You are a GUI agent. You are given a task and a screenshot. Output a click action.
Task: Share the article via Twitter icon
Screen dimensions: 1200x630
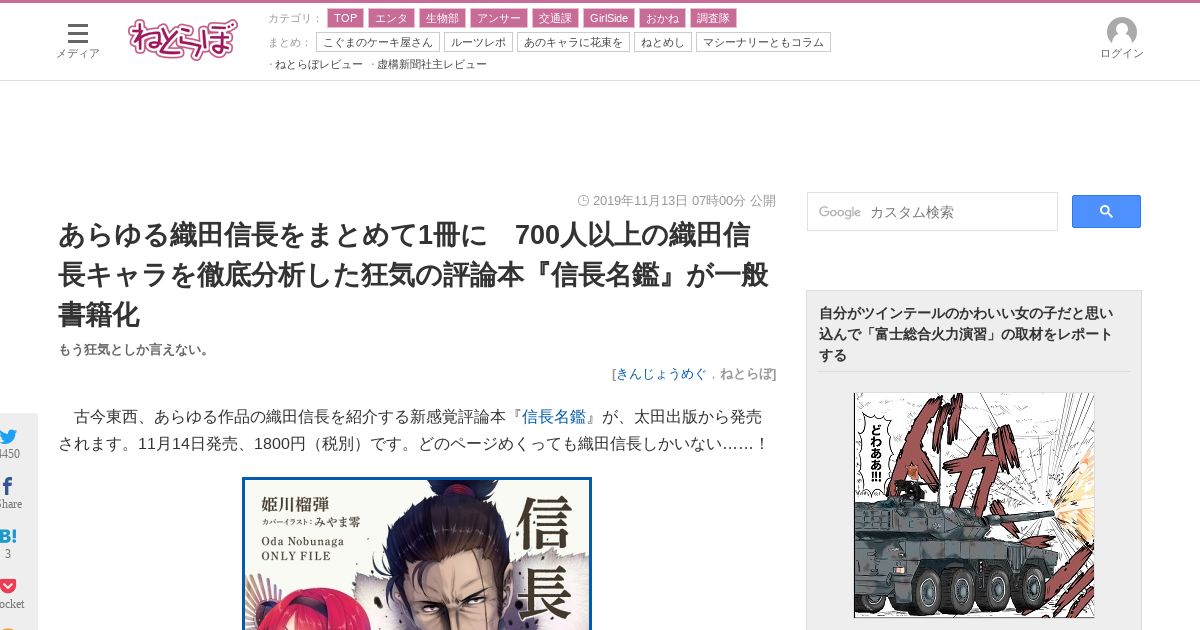(9, 437)
